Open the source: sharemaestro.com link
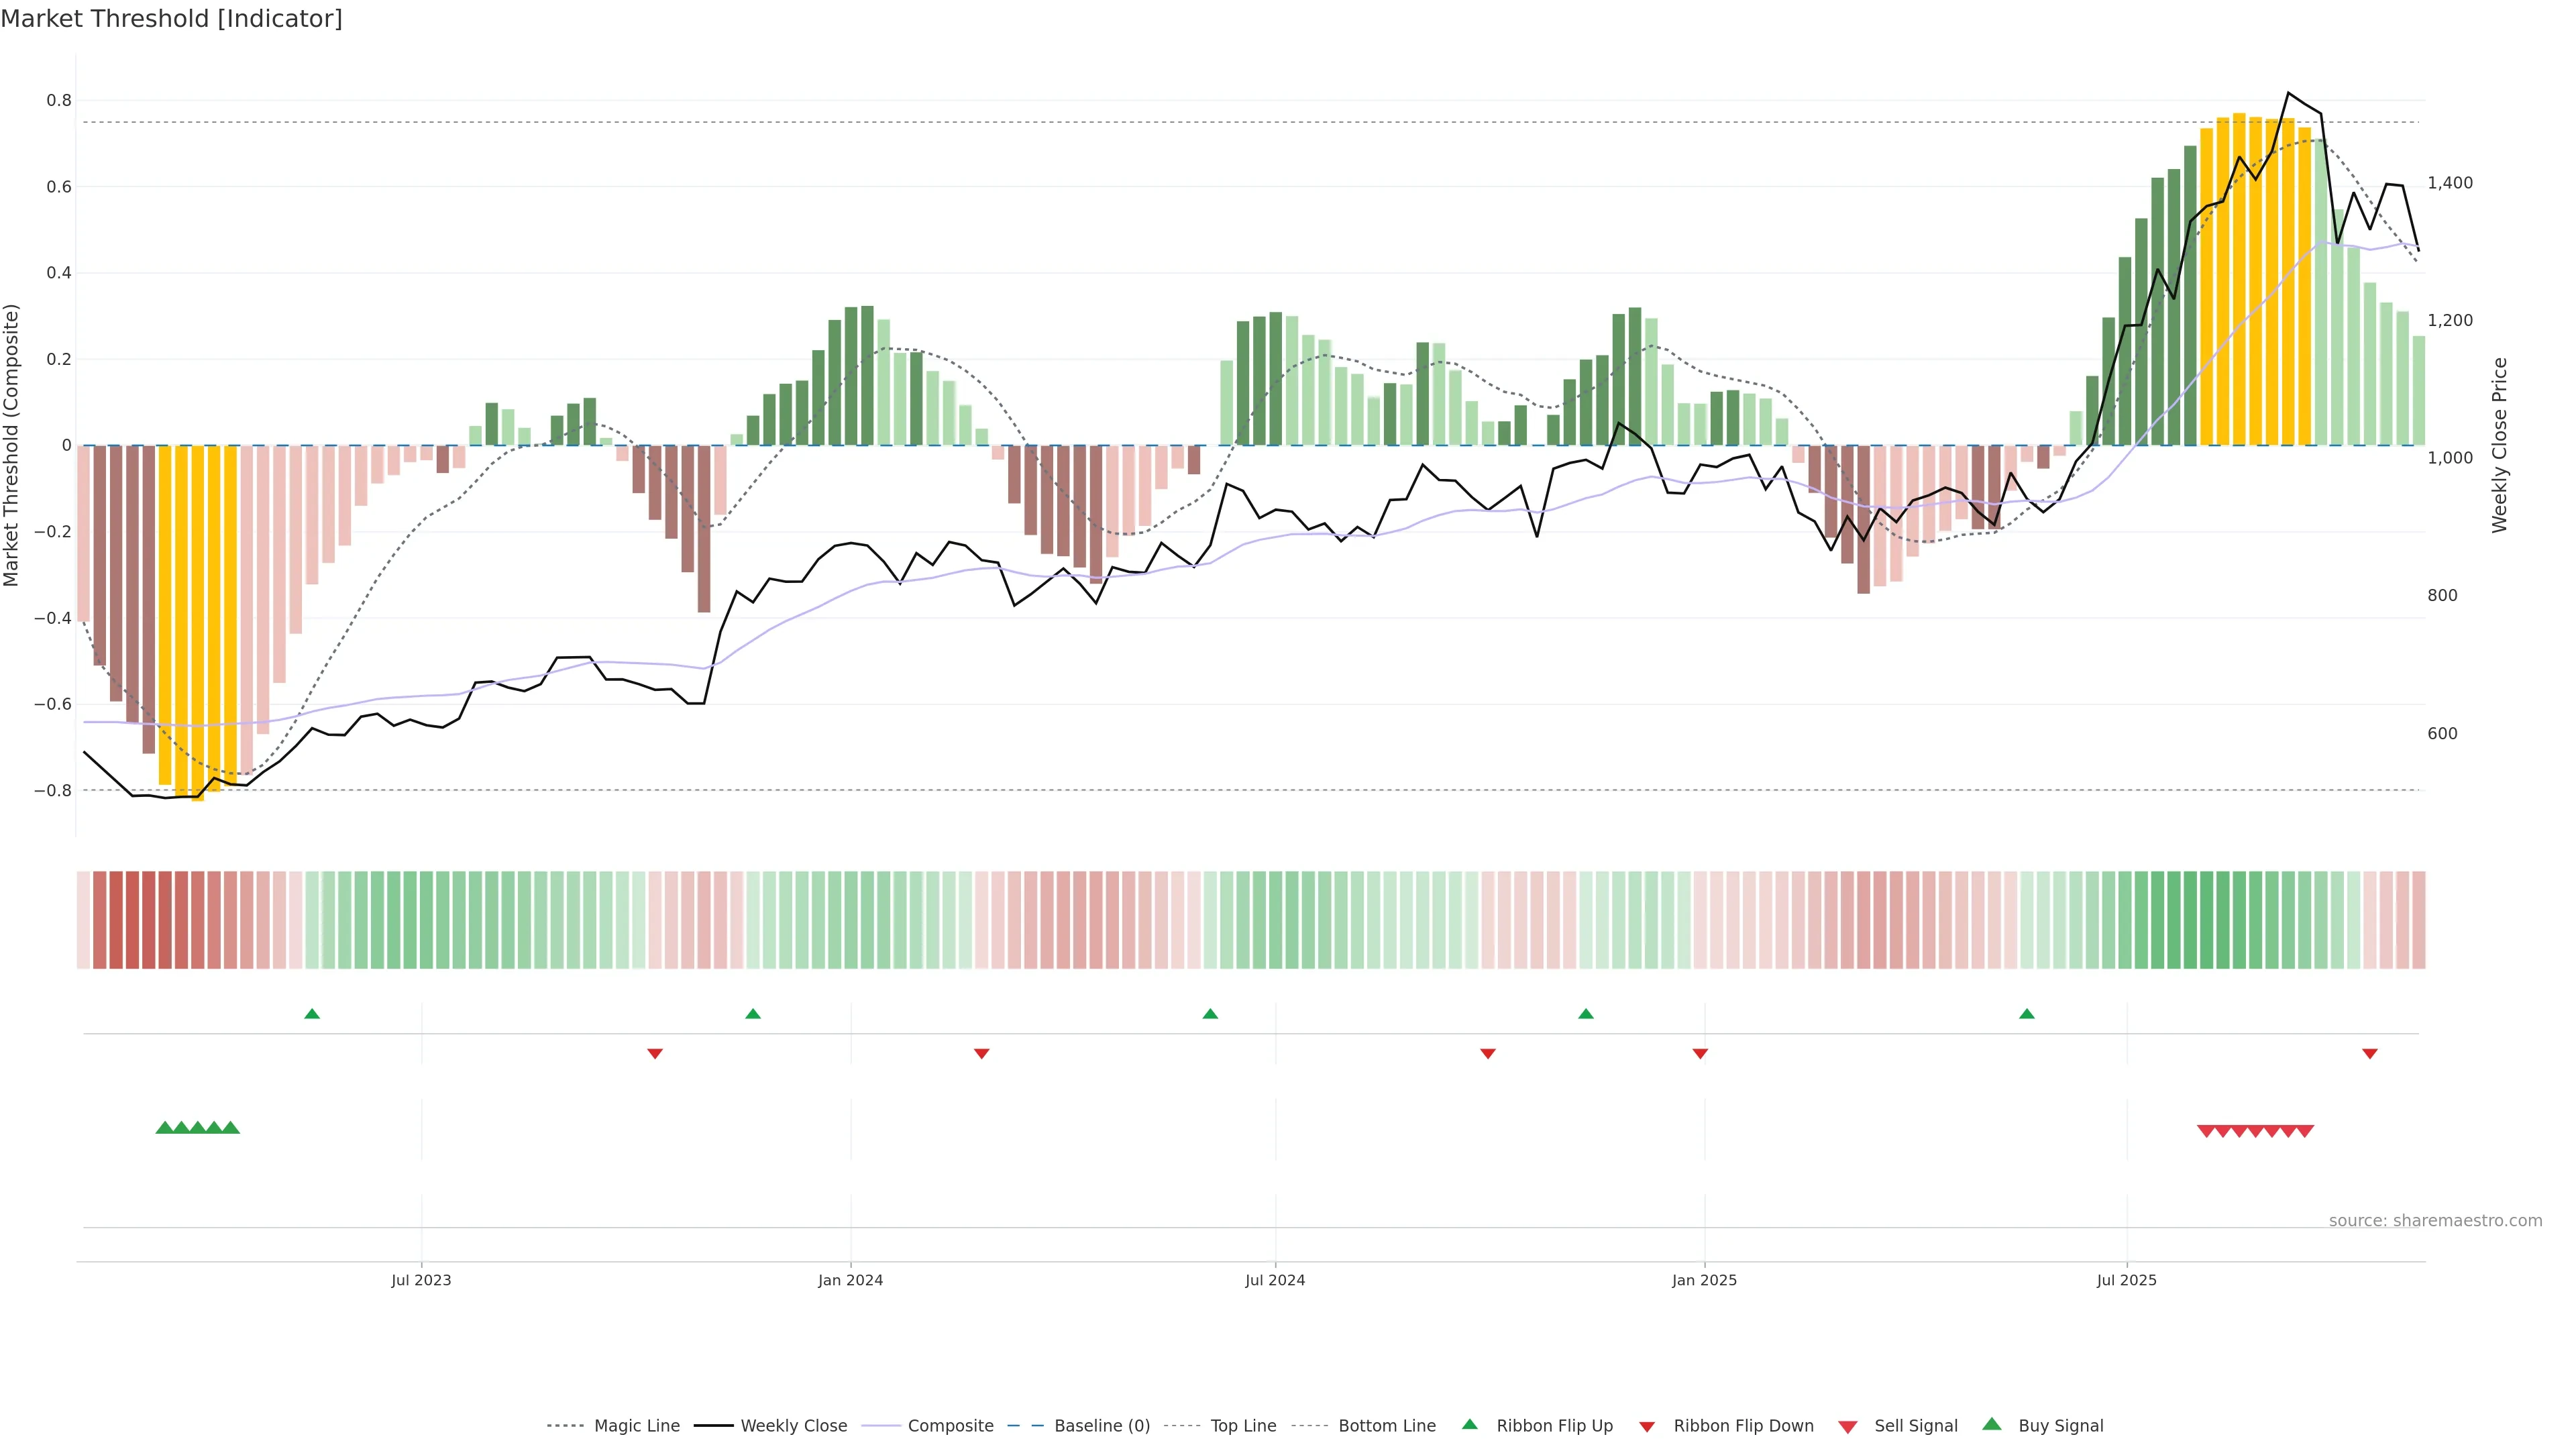Screen dimensions: 2576x1449 pos(2435,1220)
